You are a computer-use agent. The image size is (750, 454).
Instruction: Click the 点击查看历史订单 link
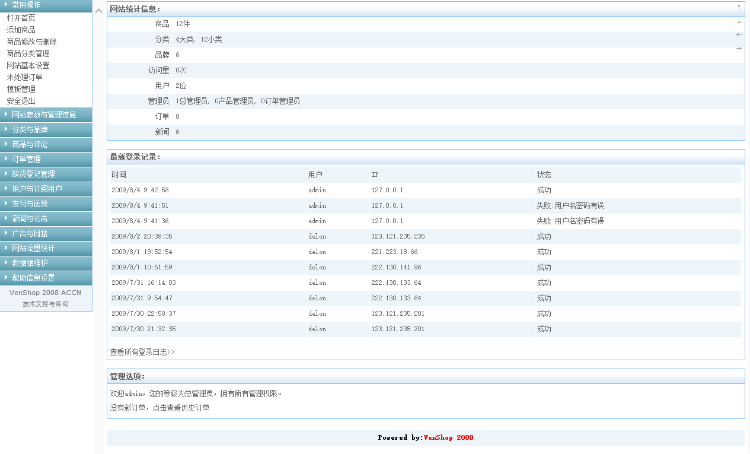[x=181, y=408]
